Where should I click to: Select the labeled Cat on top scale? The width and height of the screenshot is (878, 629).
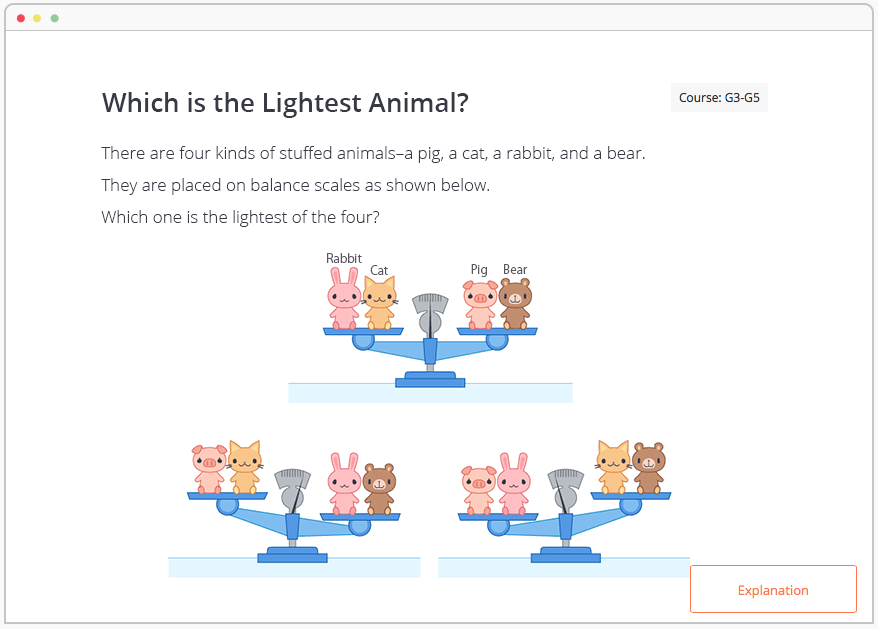point(380,304)
